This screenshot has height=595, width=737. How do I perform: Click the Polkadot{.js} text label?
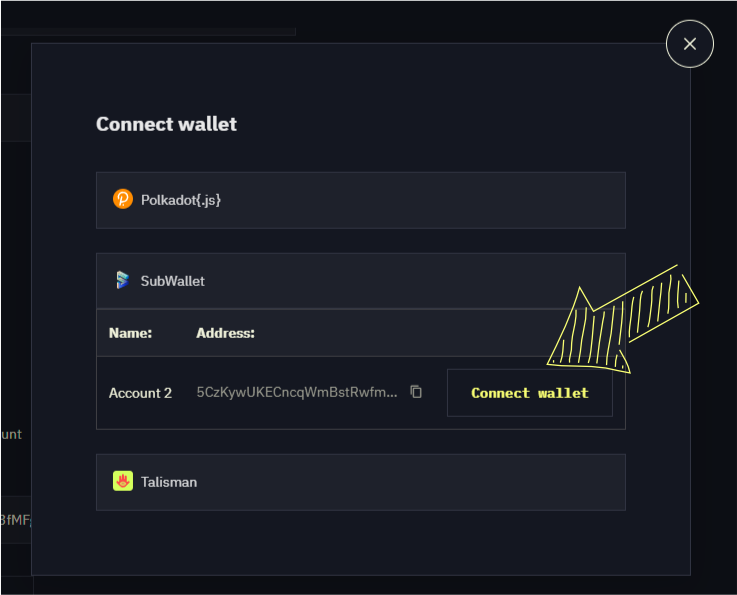pos(181,200)
